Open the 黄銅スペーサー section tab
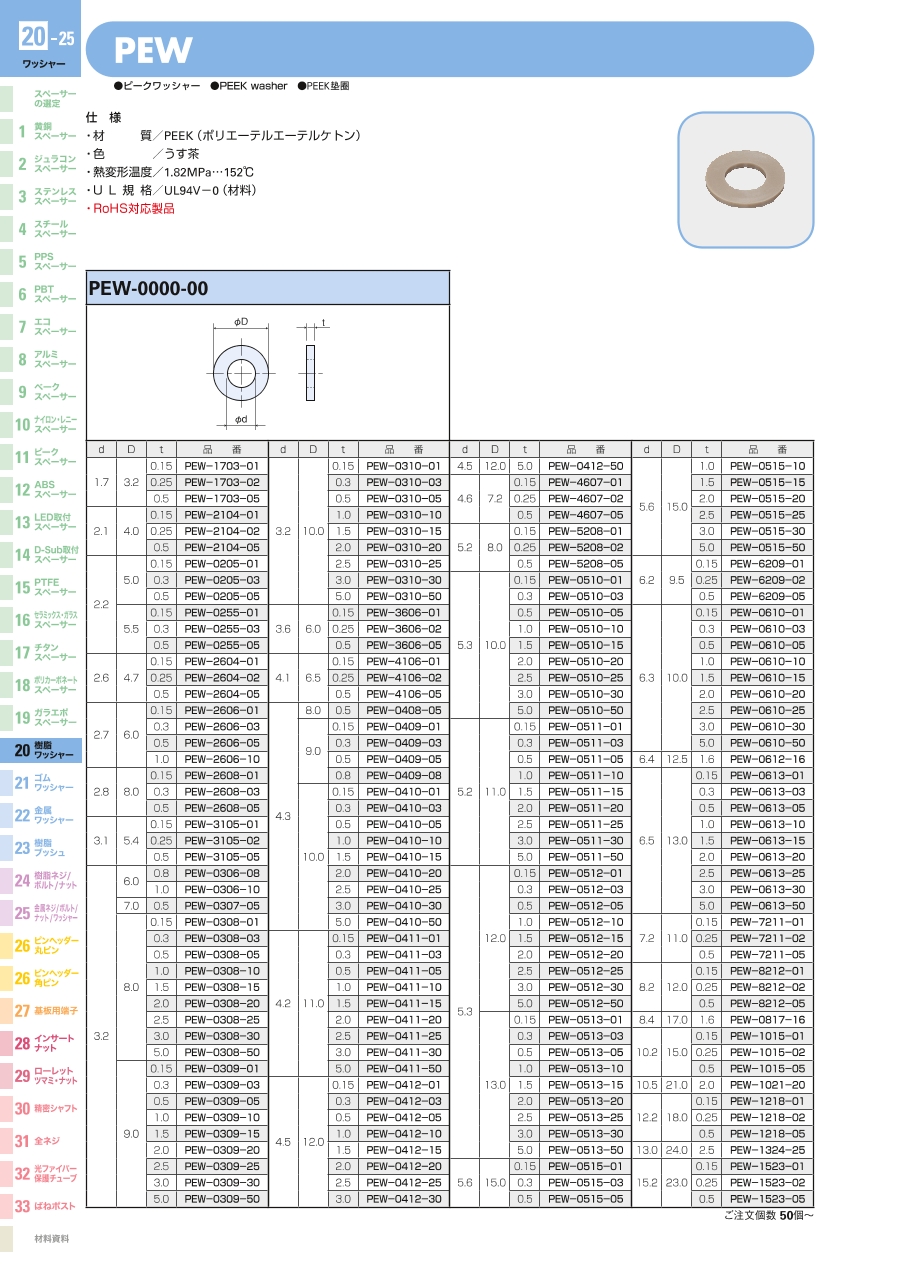Image resolution: width=900 pixels, height=1272 pixels. point(41,131)
